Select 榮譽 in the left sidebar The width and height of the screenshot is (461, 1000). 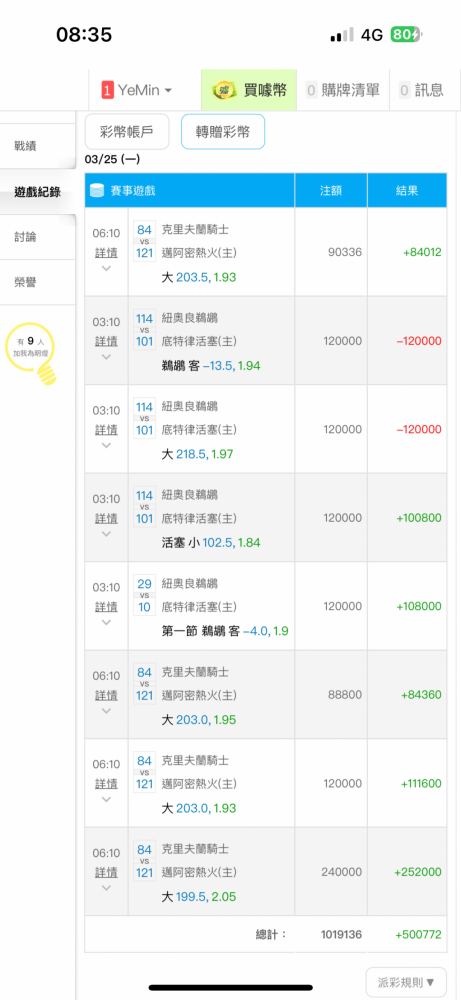pyautogui.click(x=38, y=282)
